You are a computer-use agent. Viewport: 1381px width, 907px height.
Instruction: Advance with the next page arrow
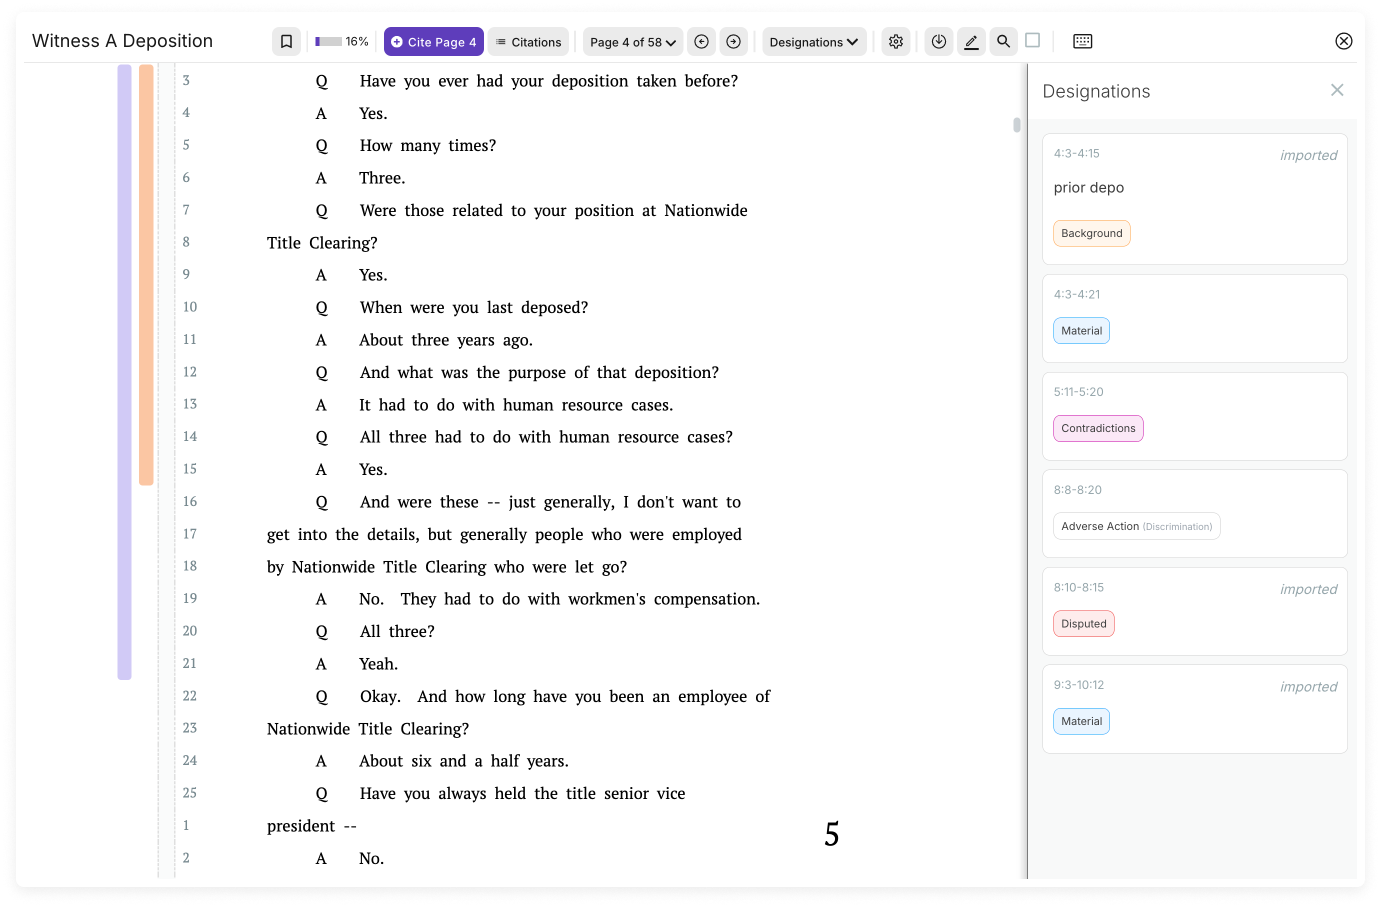[x=733, y=41]
